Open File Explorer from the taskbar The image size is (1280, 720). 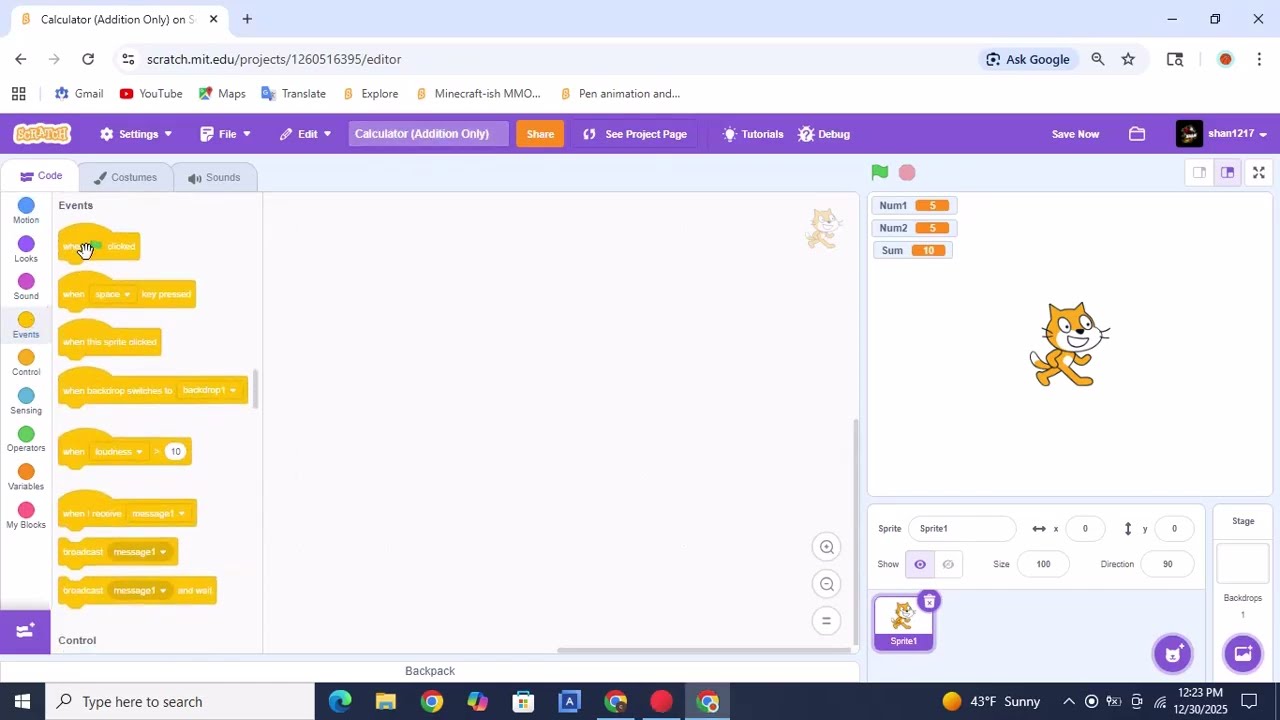[x=386, y=701]
